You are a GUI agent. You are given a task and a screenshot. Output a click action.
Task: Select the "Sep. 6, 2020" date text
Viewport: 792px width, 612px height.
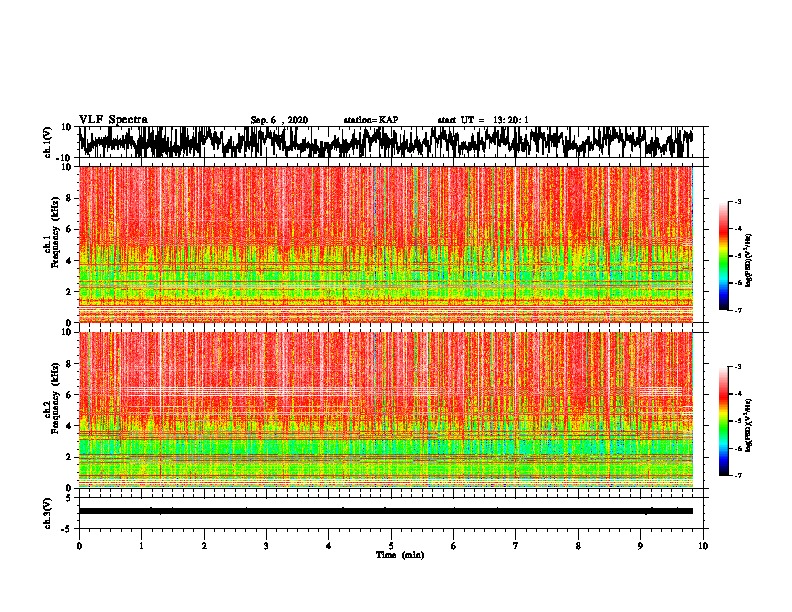pyautogui.click(x=279, y=120)
